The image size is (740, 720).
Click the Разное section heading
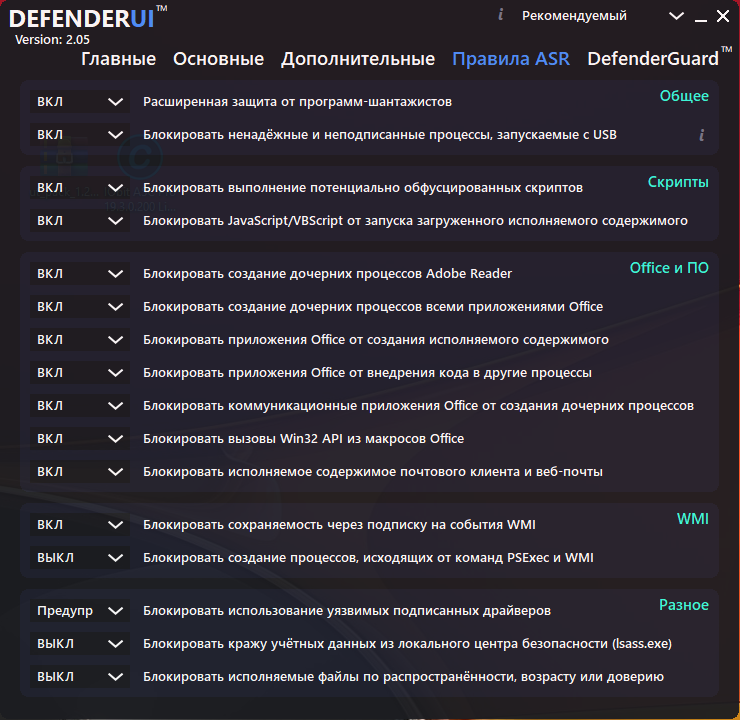tap(684, 605)
